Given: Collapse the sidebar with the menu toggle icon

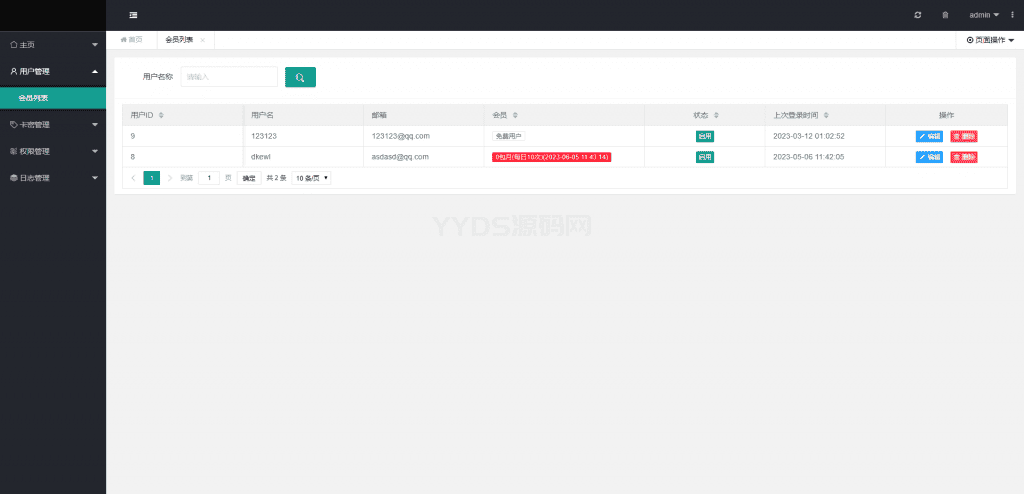Looking at the screenshot, I should 133,15.
